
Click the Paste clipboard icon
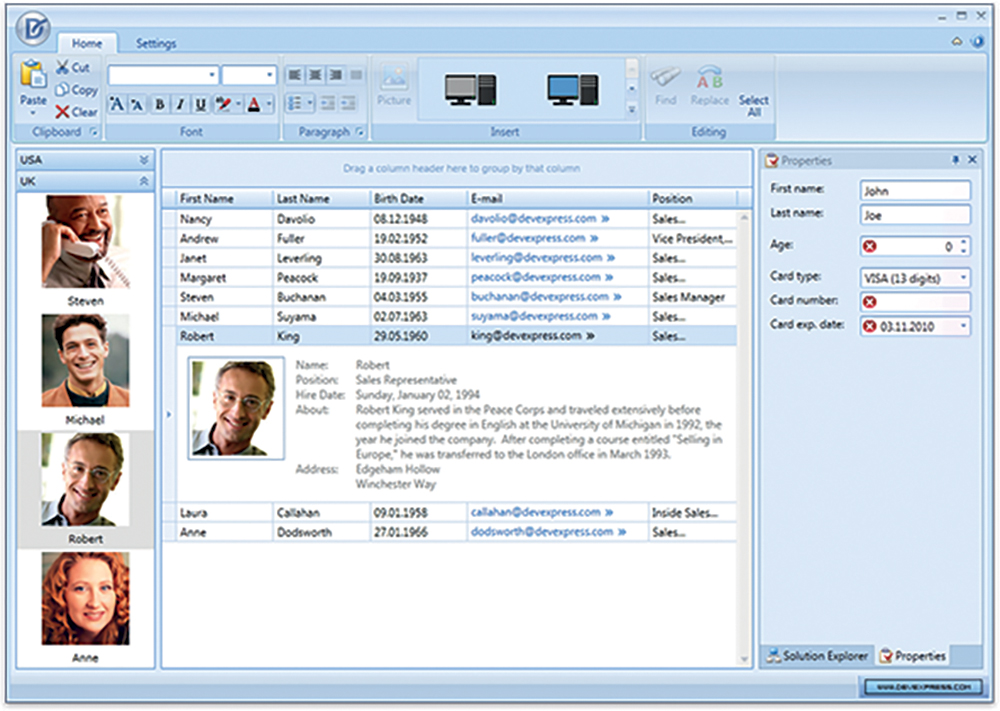(x=33, y=75)
